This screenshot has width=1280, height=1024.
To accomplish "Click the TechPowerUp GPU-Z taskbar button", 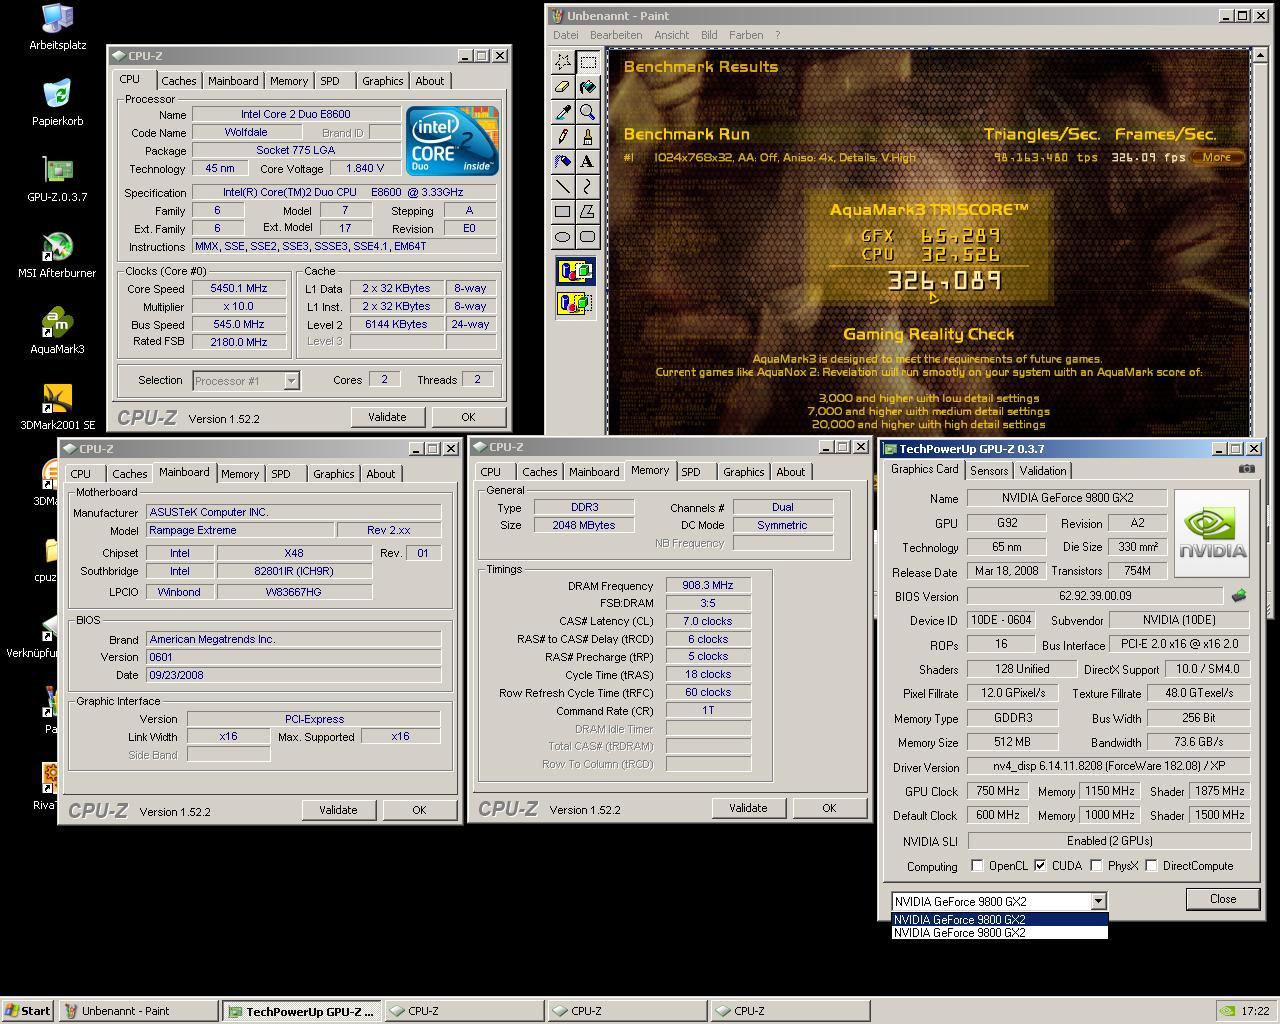I will click(301, 1011).
